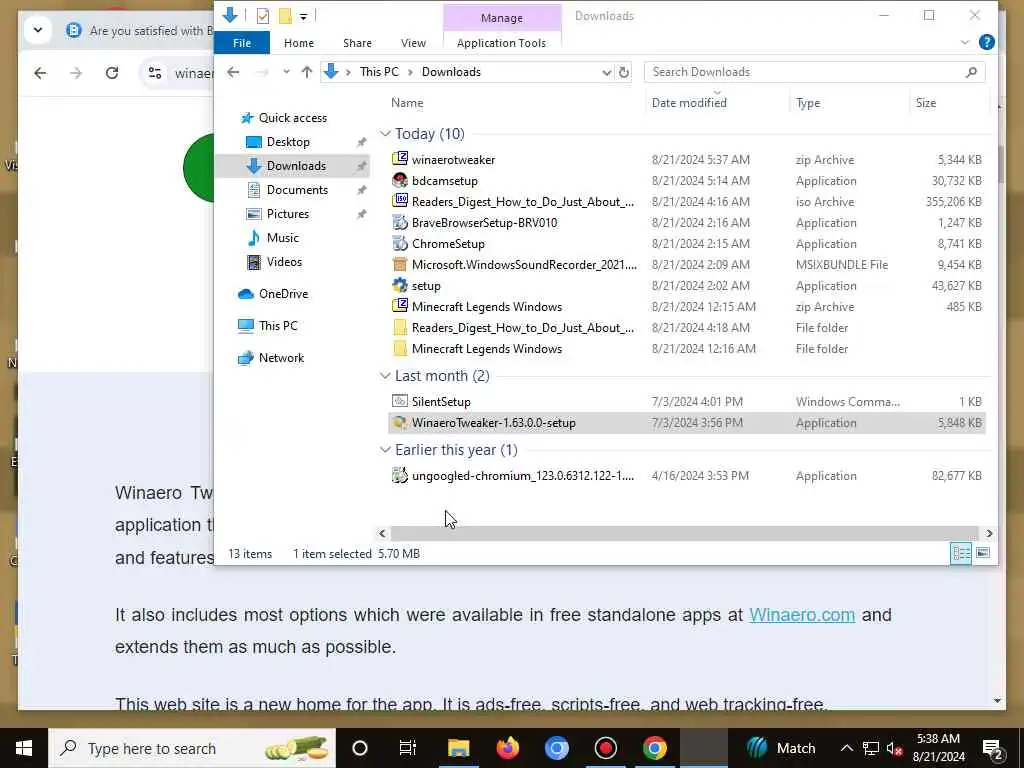Select the WinaeroTweaker-1.63.0.0-setup icon
This screenshot has width=1024, height=768.
(x=400, y=423)
